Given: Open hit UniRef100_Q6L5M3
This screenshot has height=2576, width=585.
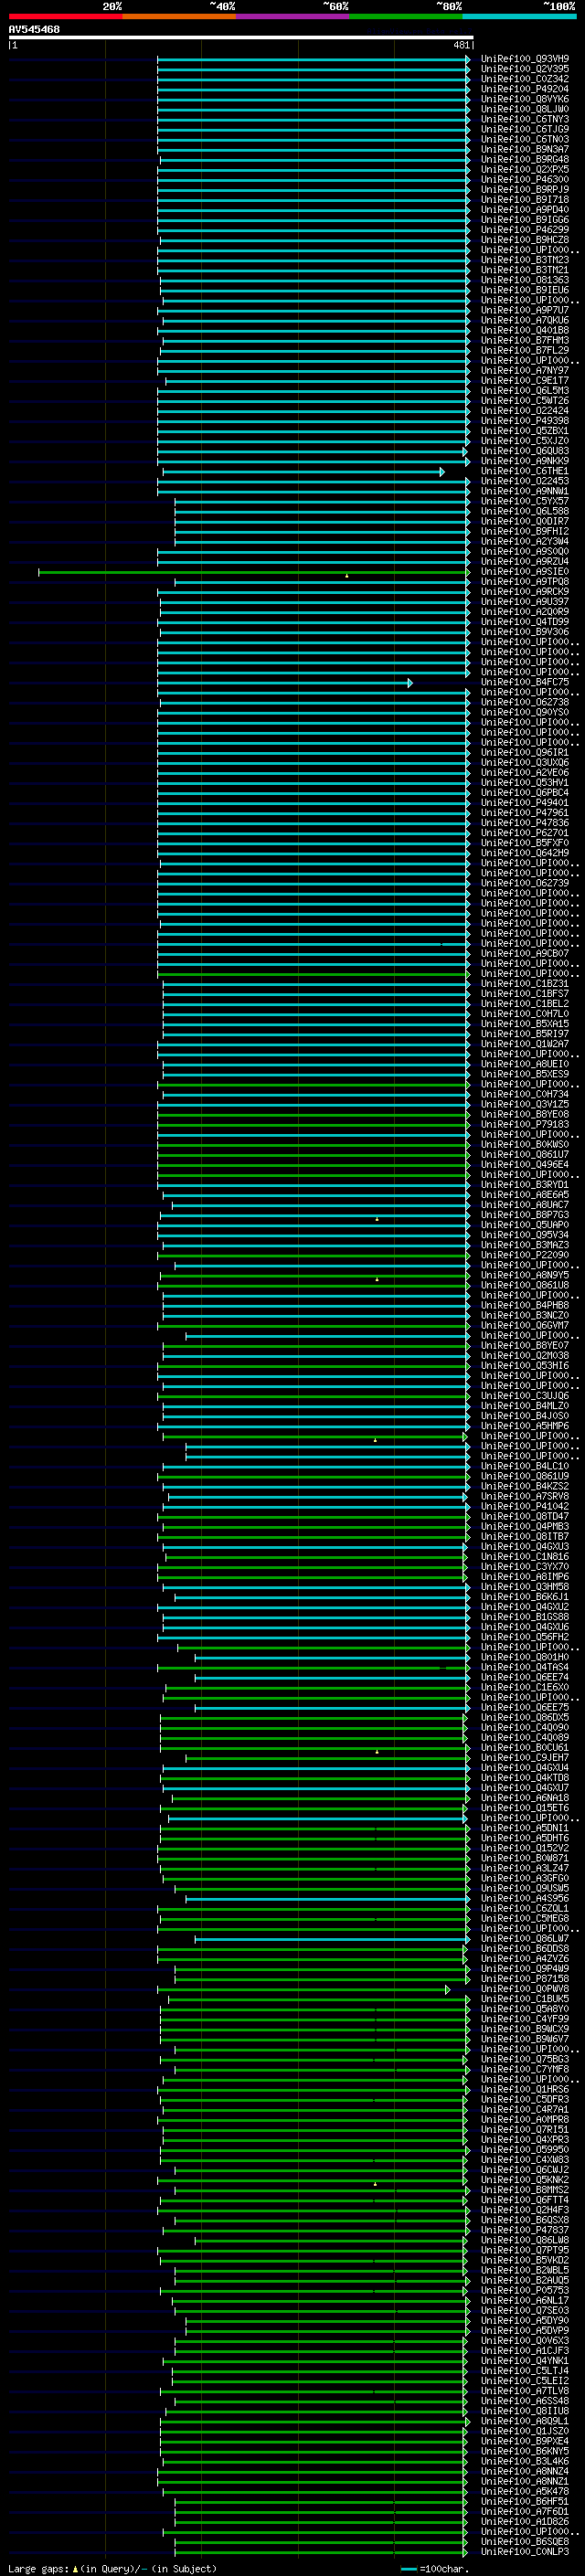Looking at the screenshot, I should coord(525,390).
